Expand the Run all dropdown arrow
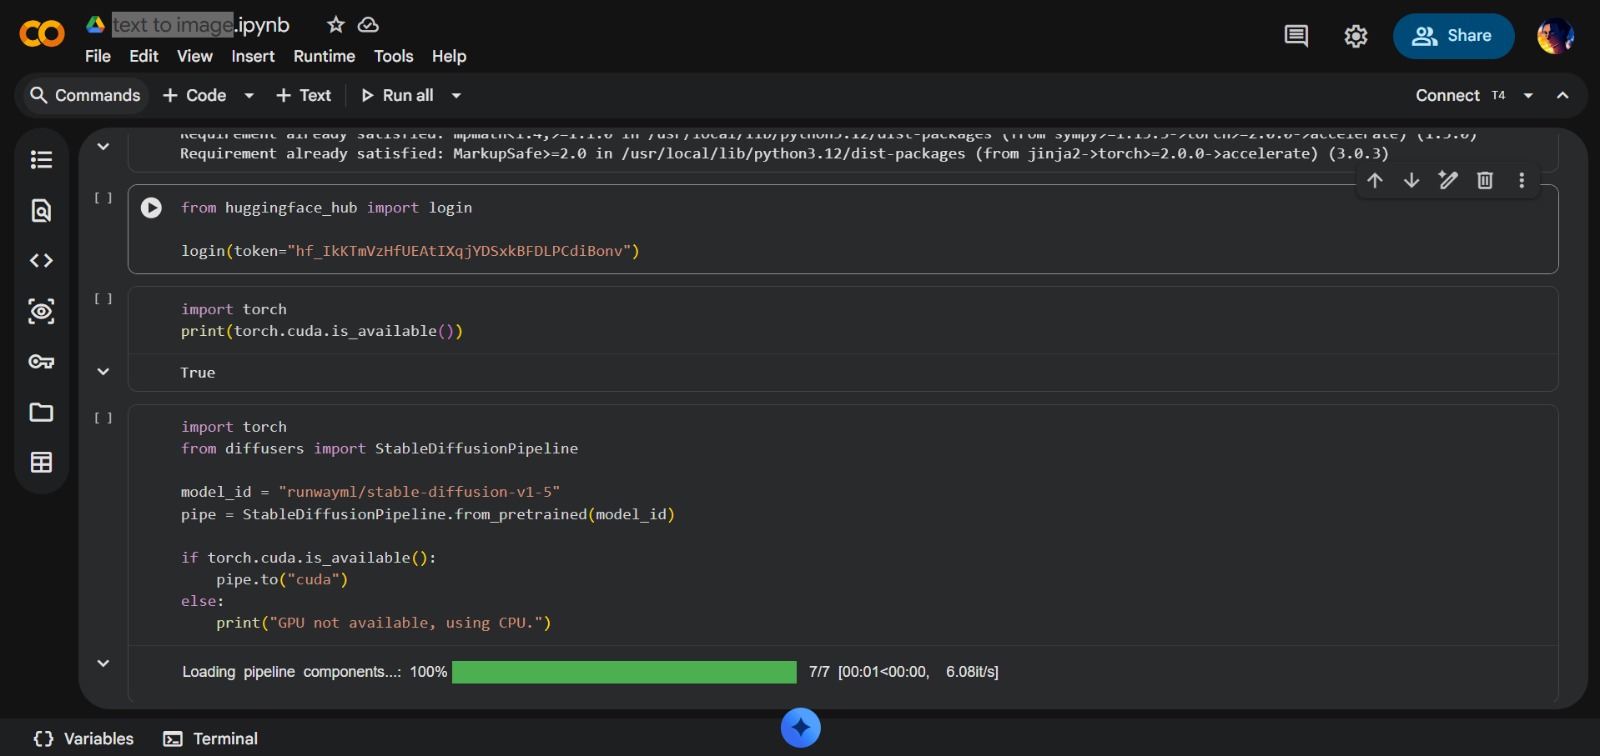The image size is (1600, 756). point(457,96)
